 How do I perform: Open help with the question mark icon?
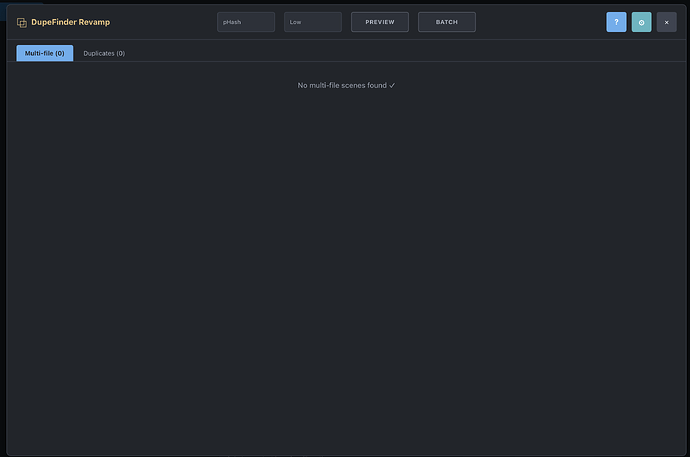(x=616, y=22)
